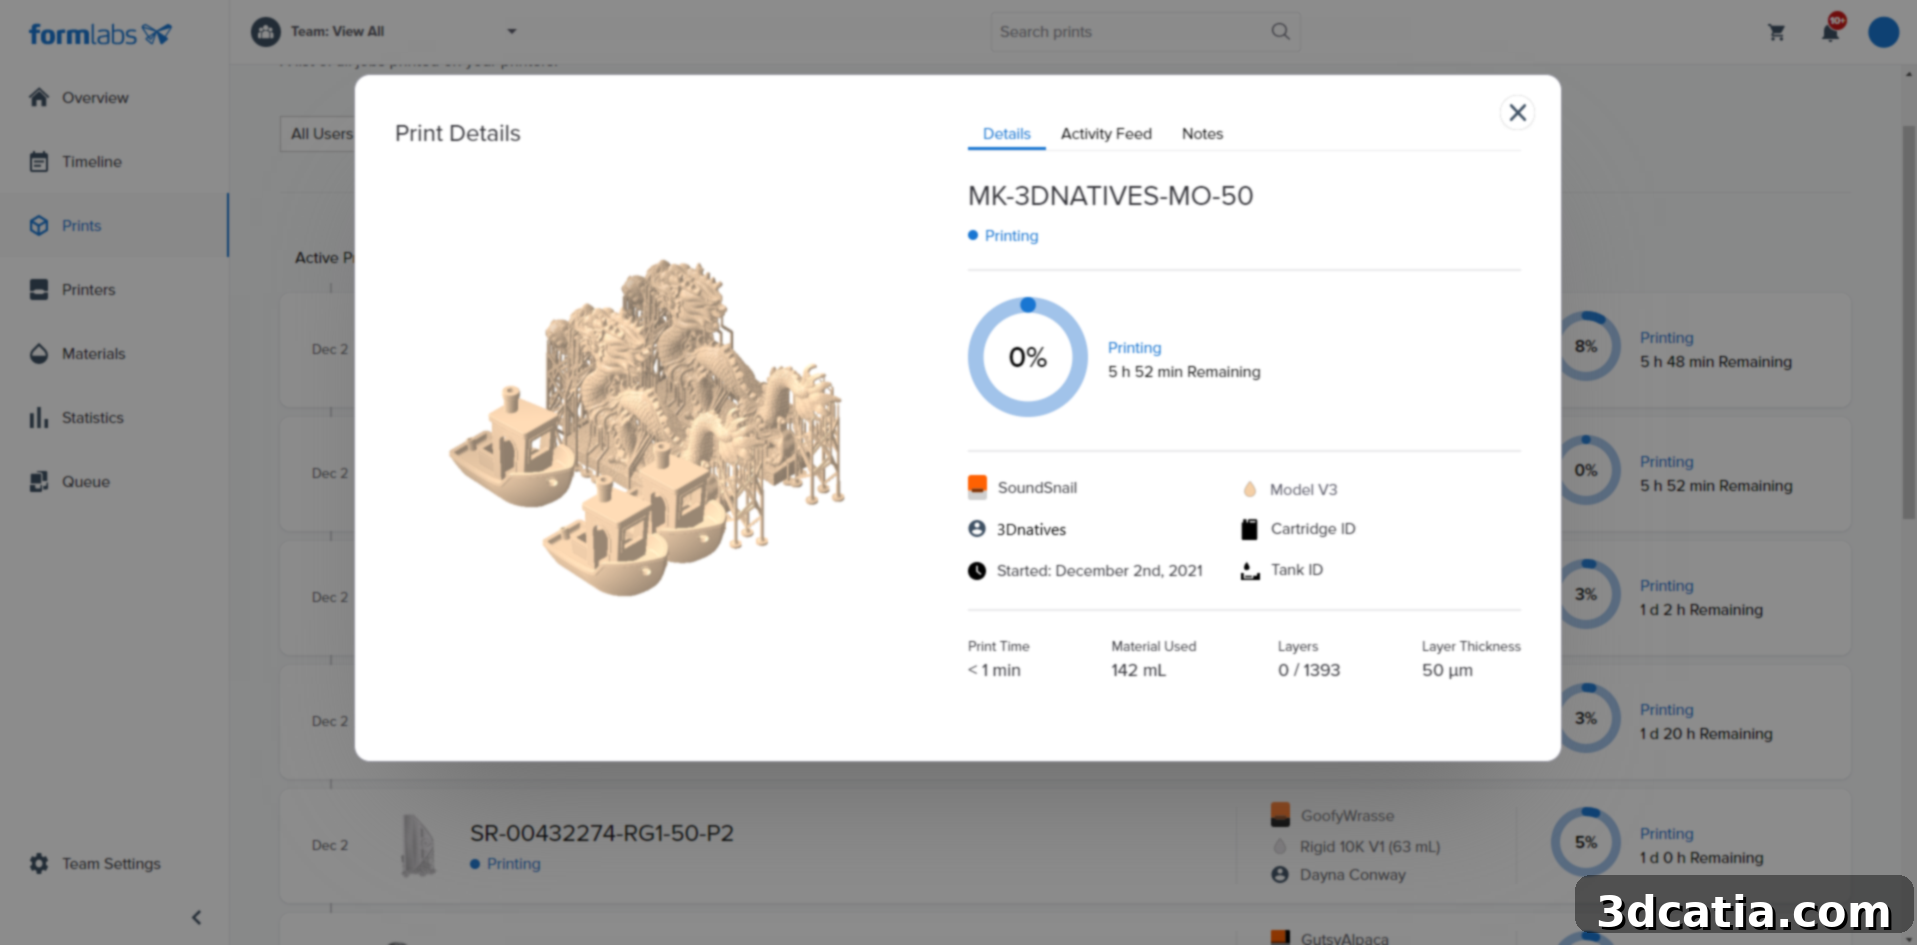
Task: Open the Team Settings gear icon
Action: click(x=39, y=863)
